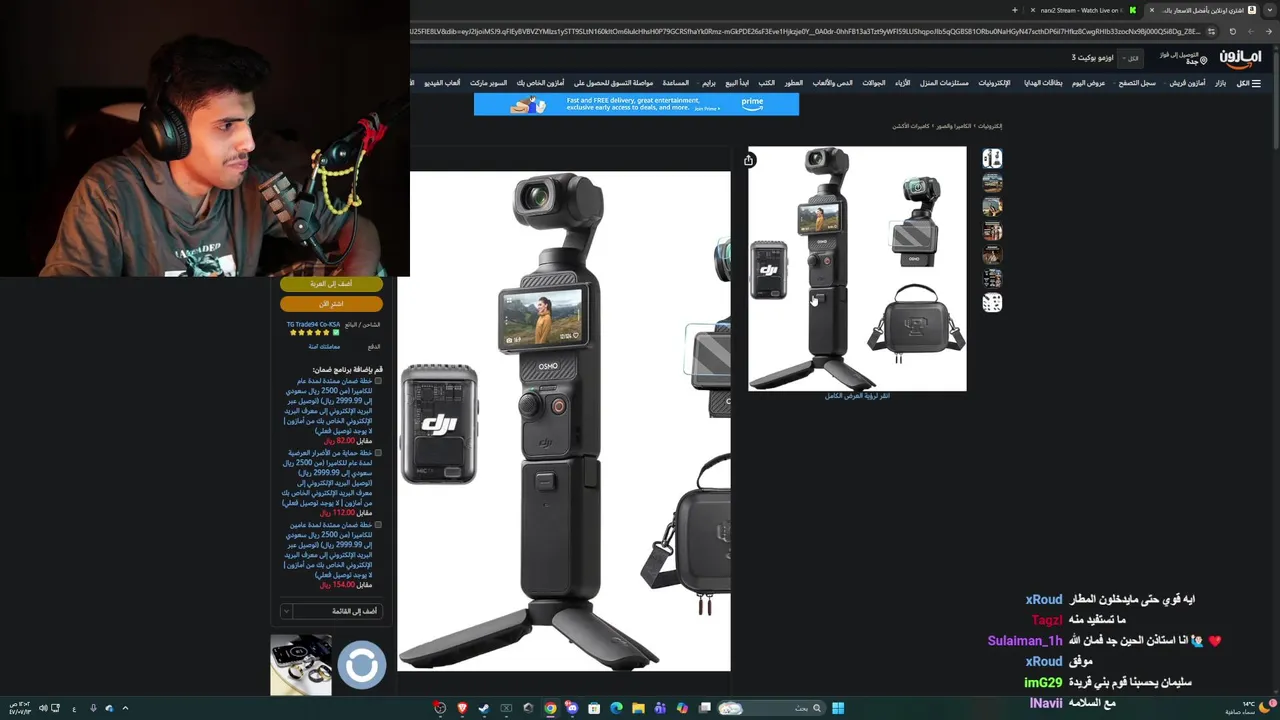Click the main DJI Osmo Pocket product image

857,268
